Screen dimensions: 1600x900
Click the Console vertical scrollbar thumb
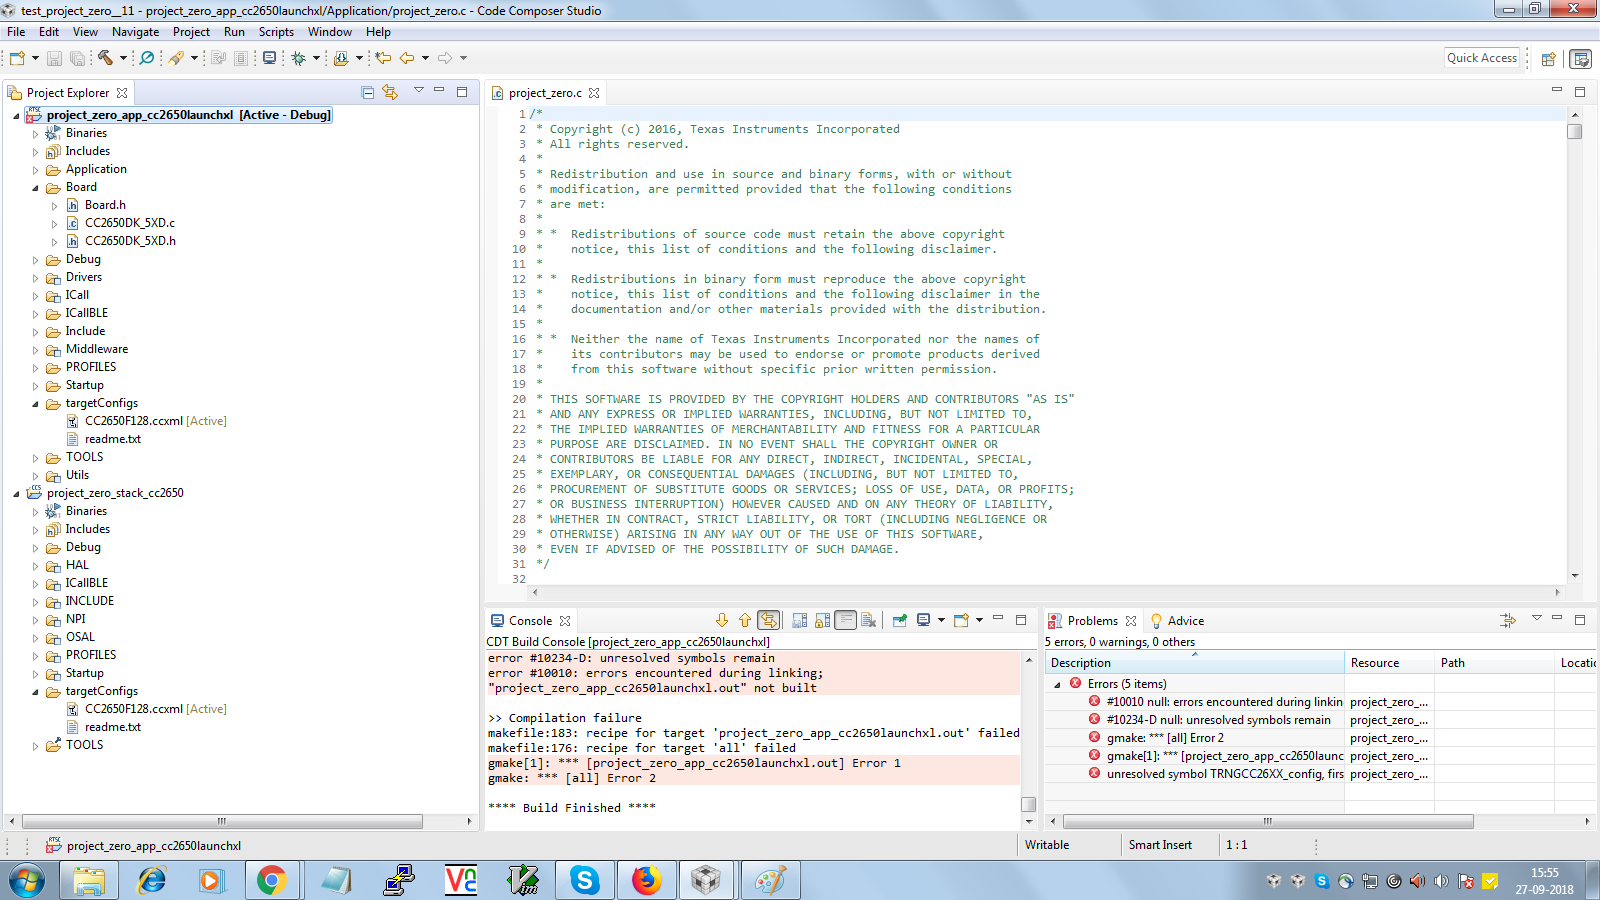coord(1028,804)
